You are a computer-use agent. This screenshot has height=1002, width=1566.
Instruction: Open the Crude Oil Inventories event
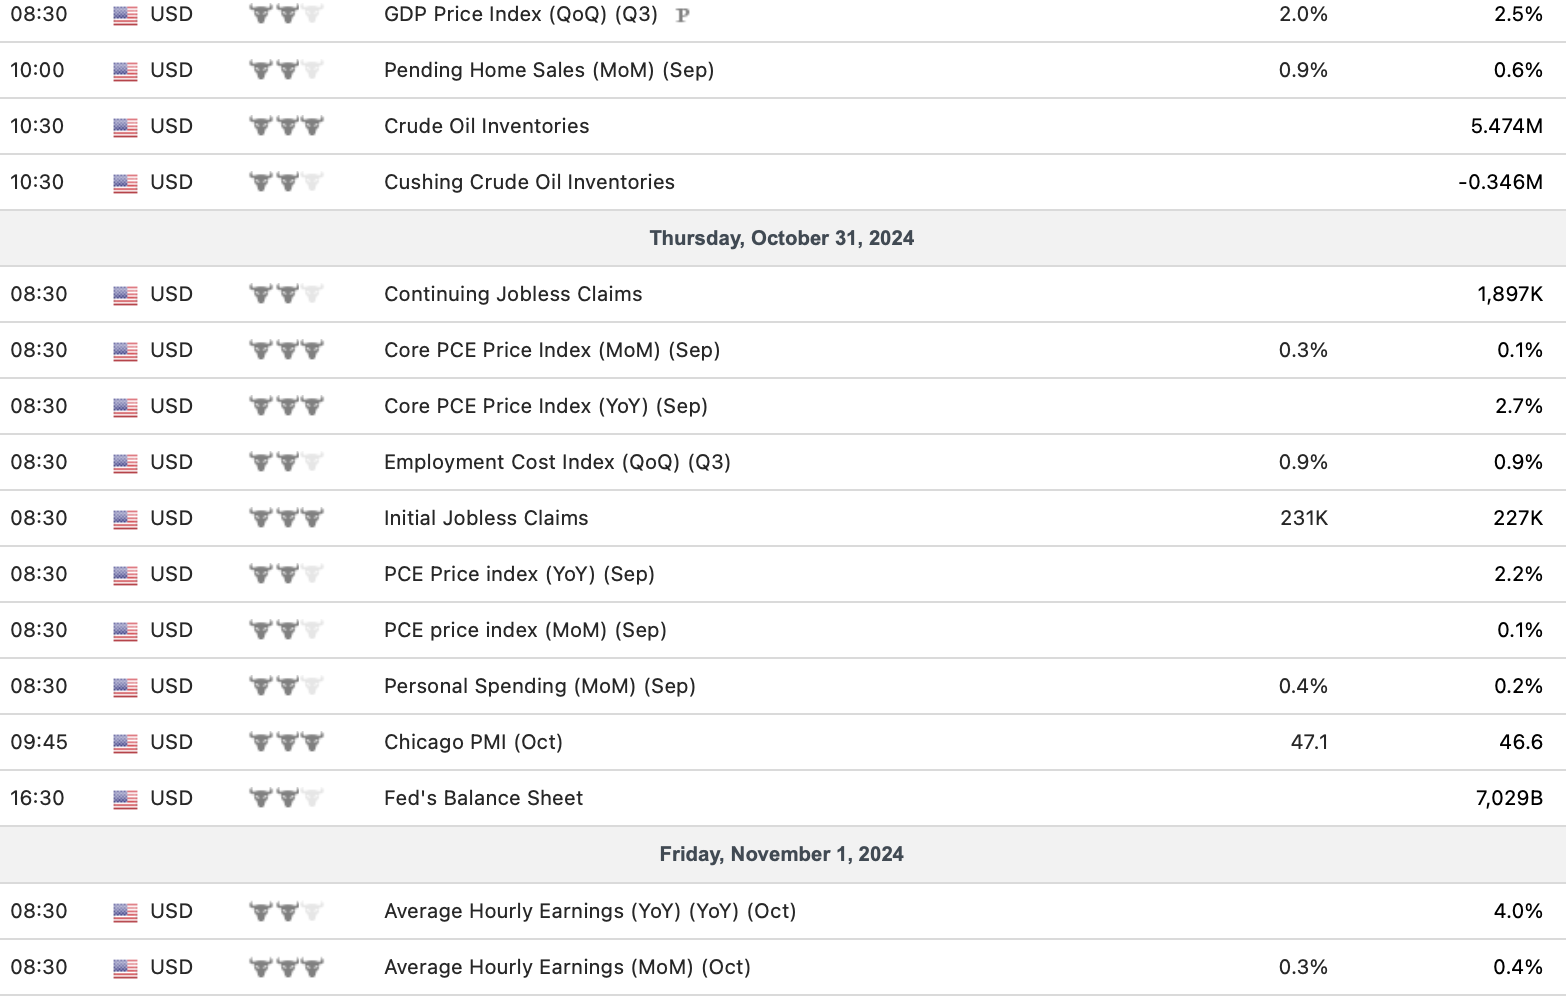coord(486,126)
